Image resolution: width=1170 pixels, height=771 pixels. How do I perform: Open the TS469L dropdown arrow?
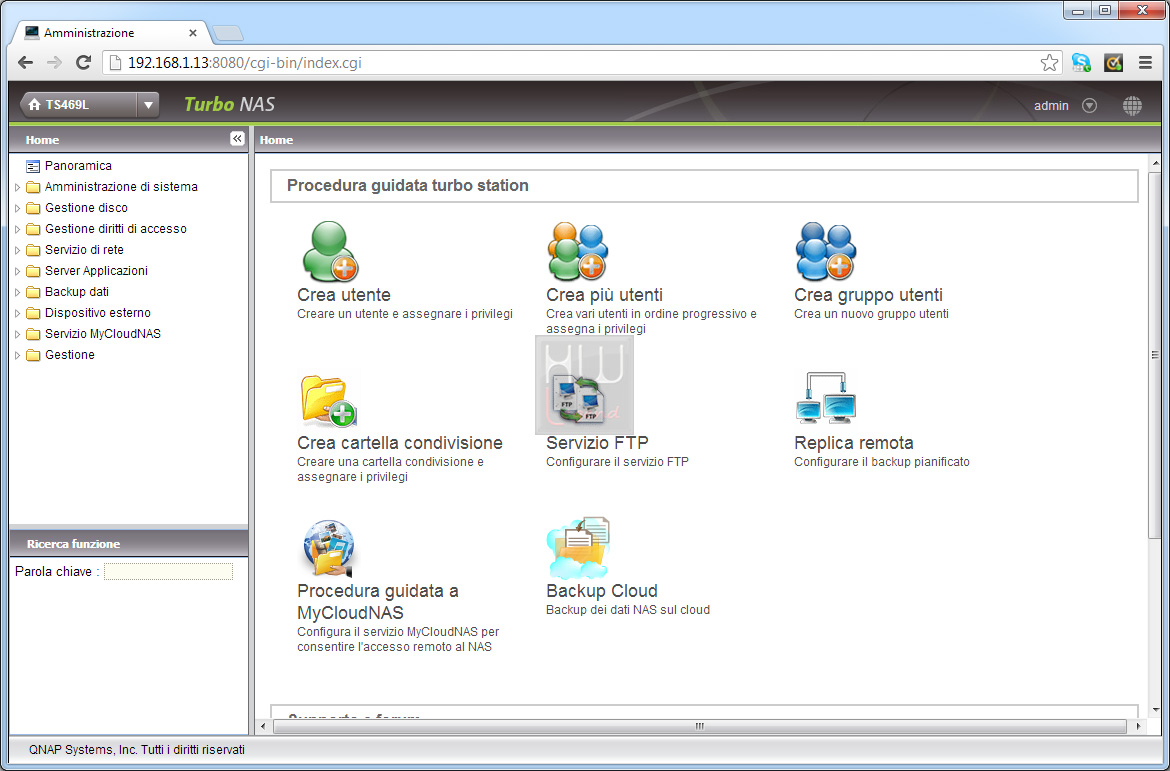click(148, 105)
